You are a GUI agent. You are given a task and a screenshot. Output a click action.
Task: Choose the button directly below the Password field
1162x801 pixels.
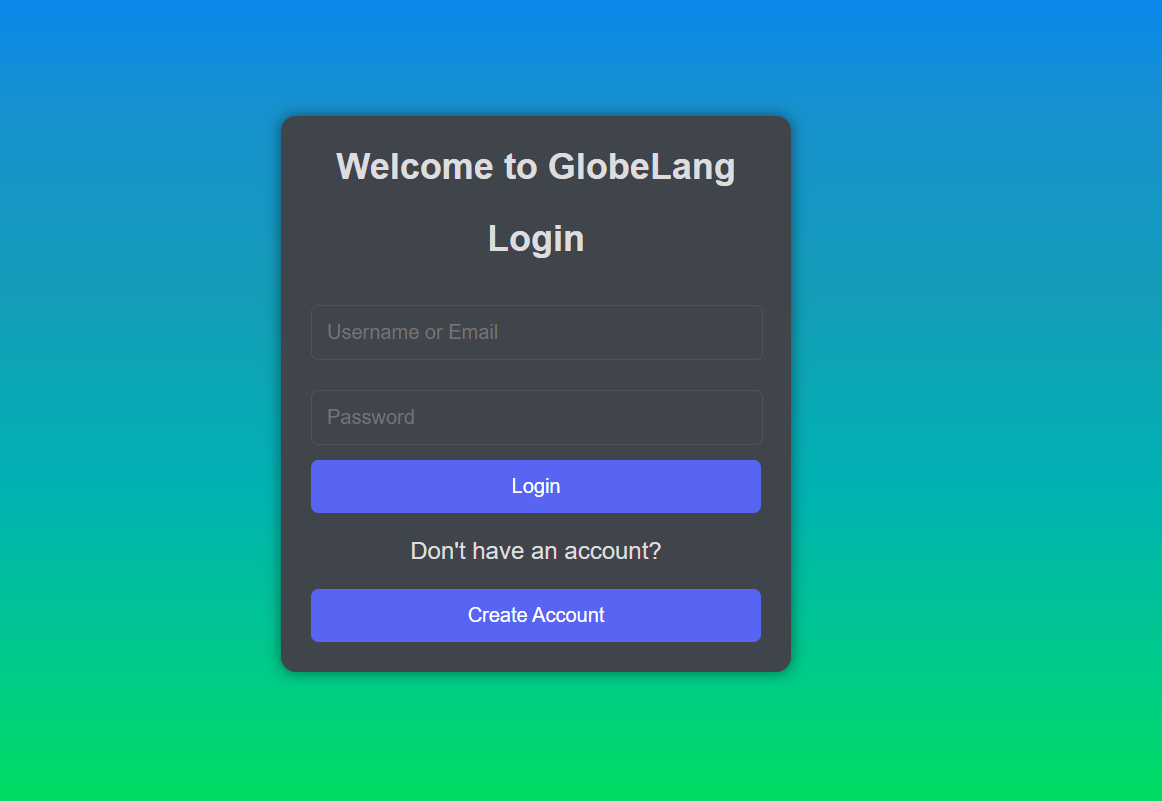click(536, 486)
